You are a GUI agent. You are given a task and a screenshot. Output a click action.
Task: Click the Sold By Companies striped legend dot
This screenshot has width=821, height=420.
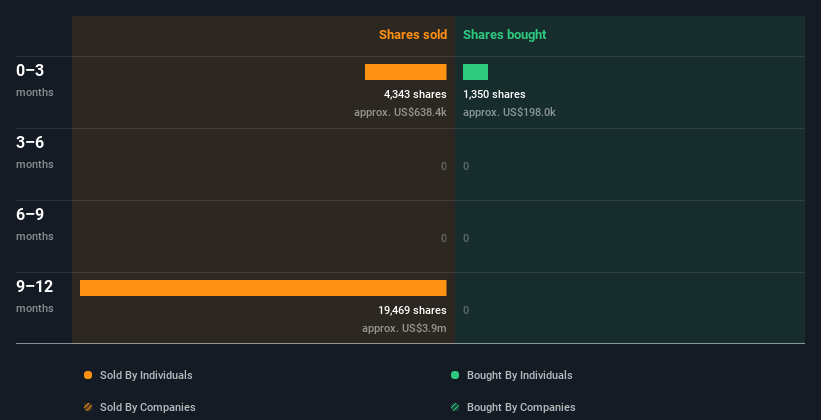coord(88,407)
